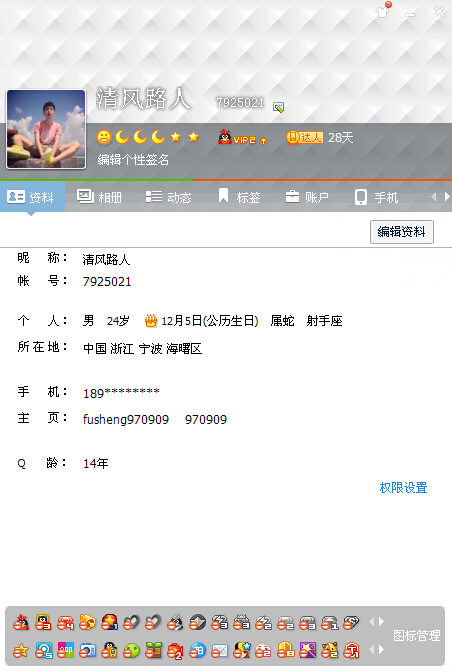Open 图标管理 icon management

pyautogui.click(x=416, y=636)
